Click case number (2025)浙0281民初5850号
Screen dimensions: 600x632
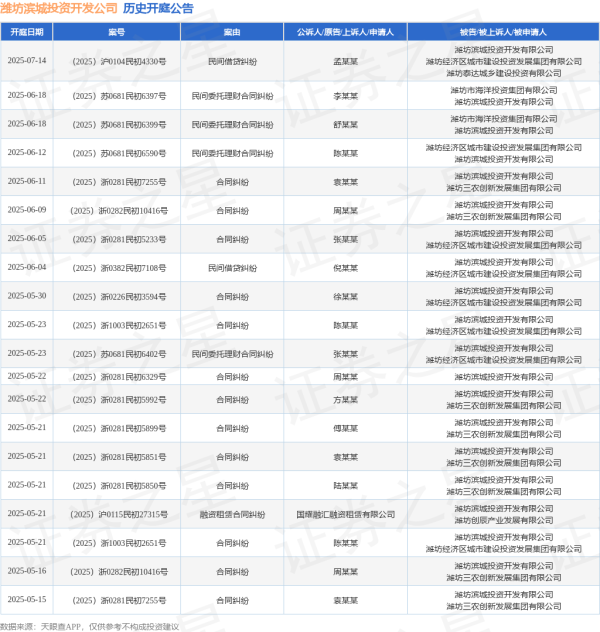pos(119,486)
